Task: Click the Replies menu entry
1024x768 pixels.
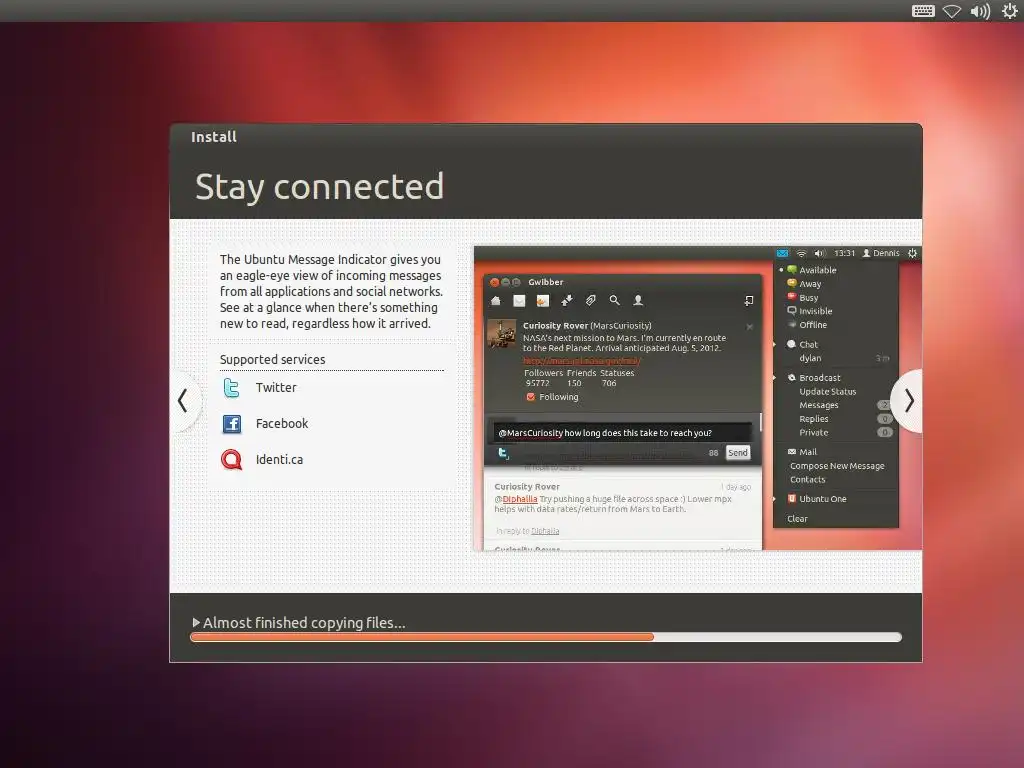Action: tap(814, 419)
